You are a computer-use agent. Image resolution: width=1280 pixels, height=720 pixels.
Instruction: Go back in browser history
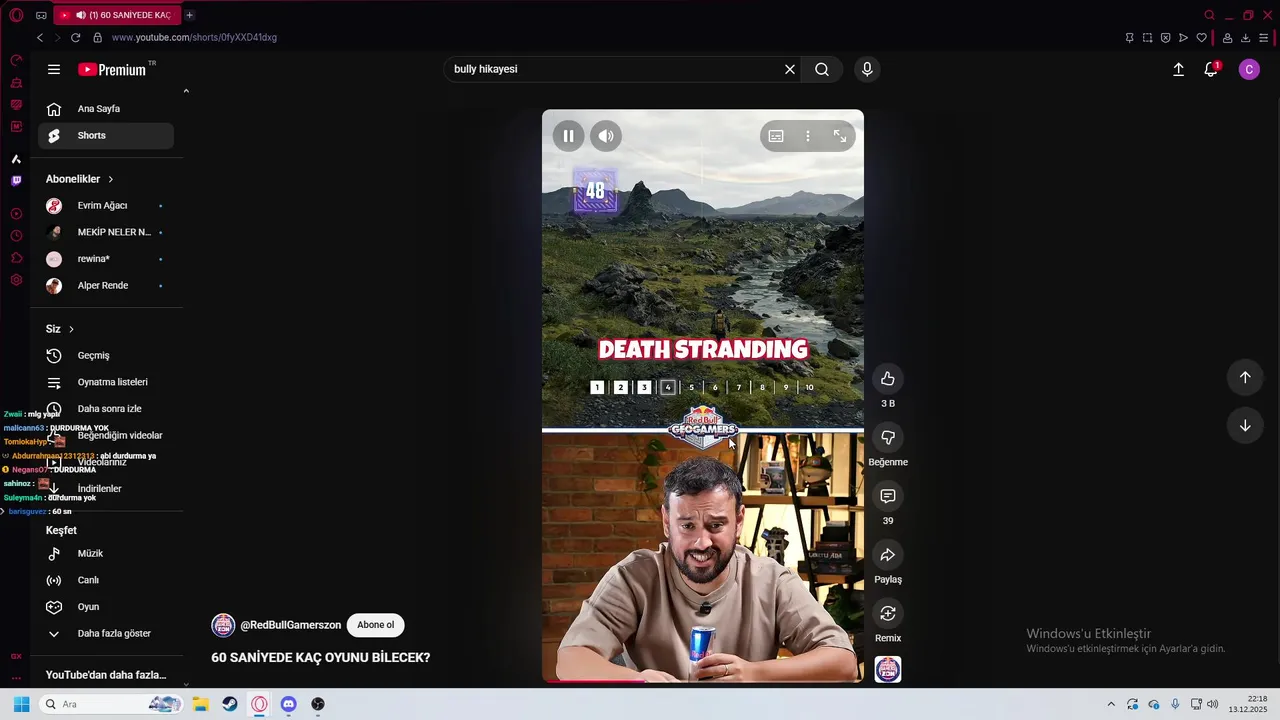pyautogui.click(x=40, y=37)
